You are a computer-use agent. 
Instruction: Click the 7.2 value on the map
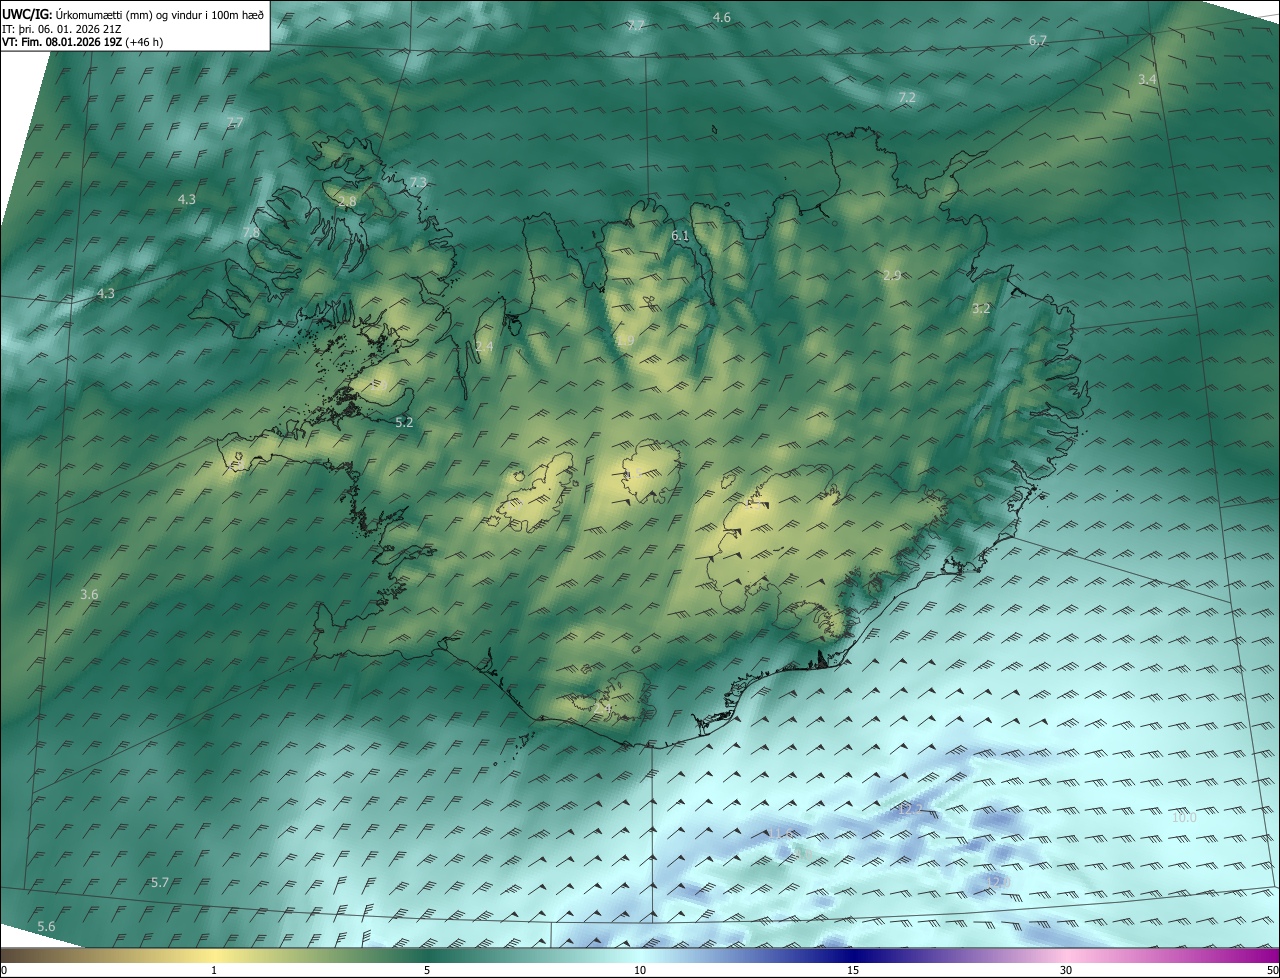pos(907,98)
